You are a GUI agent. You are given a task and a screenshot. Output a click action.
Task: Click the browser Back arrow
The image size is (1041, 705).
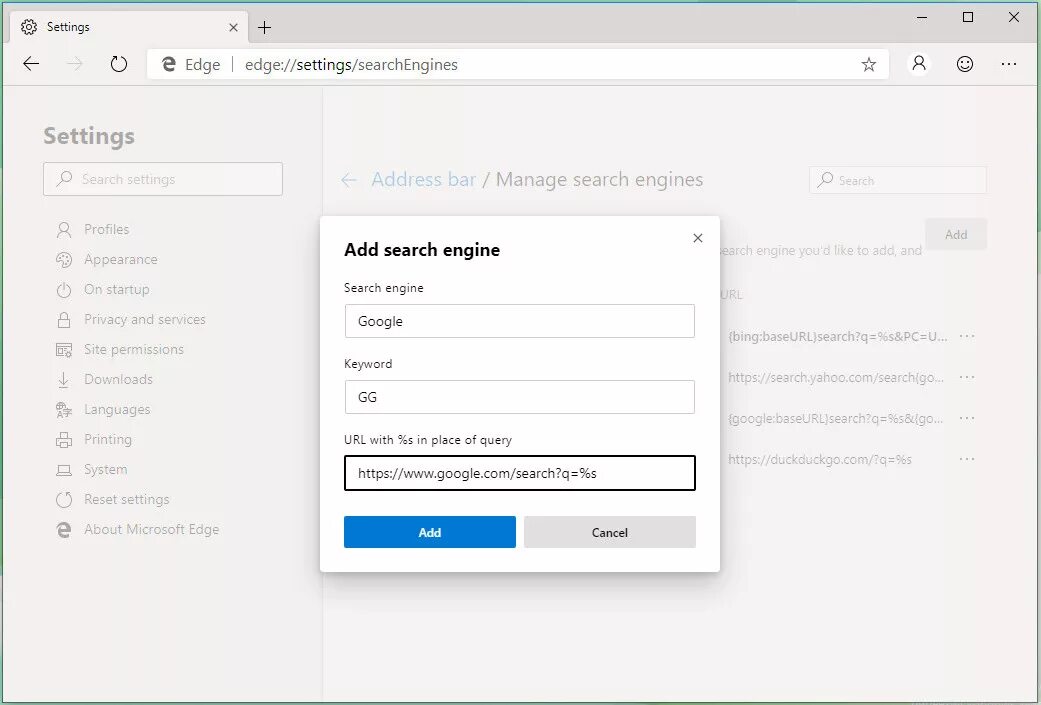pyautogui.click(x=31, y=64)
